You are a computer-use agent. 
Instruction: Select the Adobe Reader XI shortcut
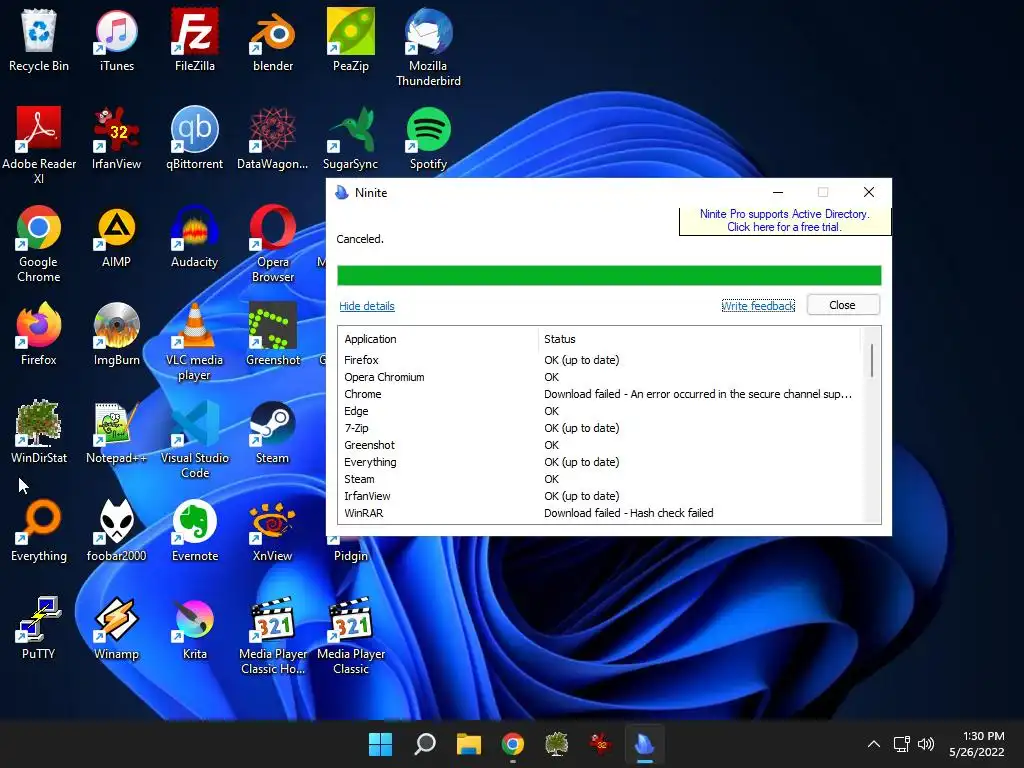pos(39,146)
